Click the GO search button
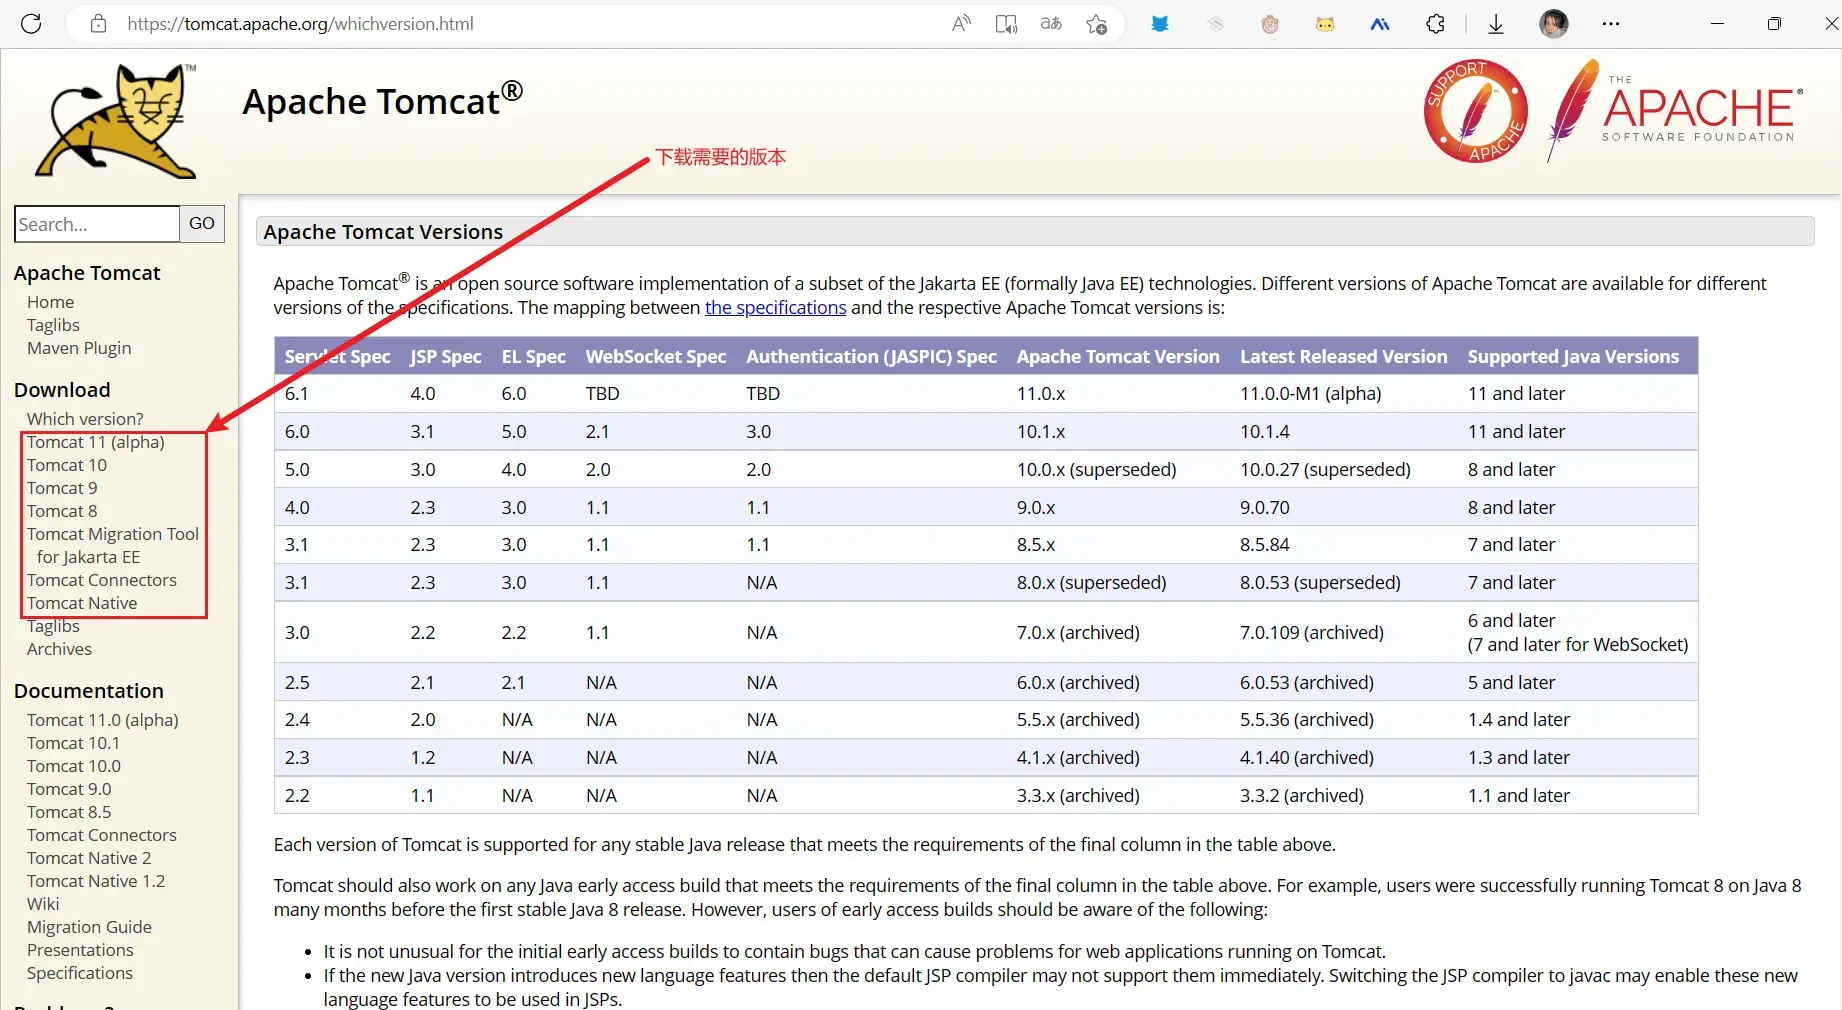Image resolution: width=1842 pixels, height=1010 pixels. click(x=202, y=224)
